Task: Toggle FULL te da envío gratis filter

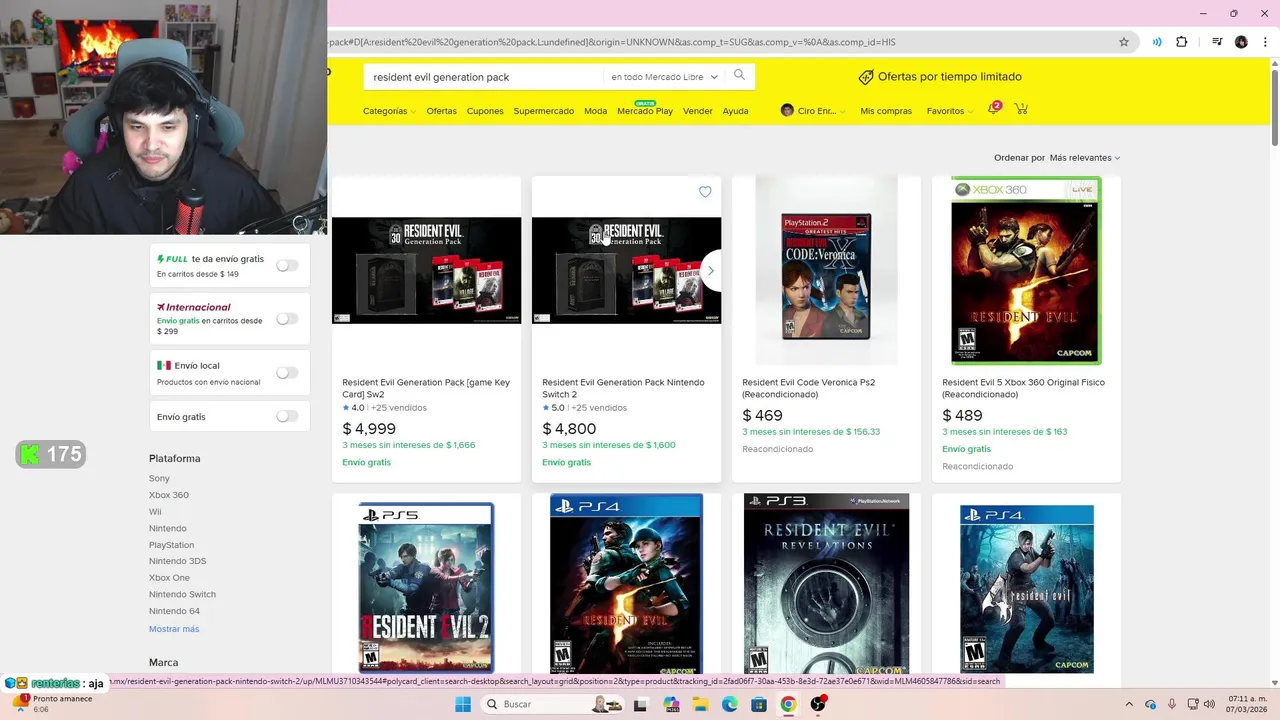Action: click(287, 265)
